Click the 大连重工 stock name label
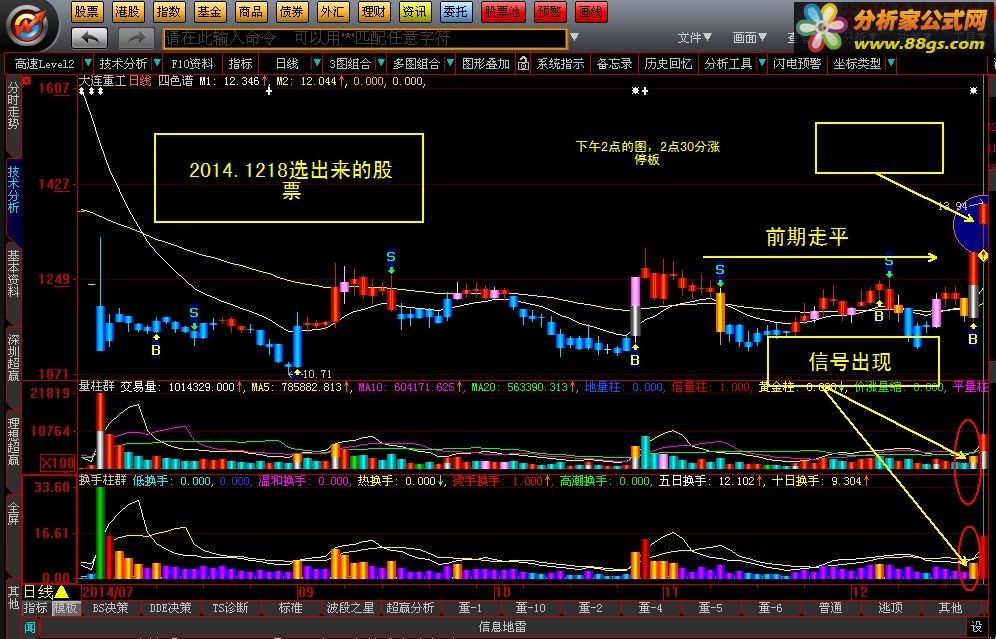The width and height of the screenshot is (996, 639). (102, 81)
